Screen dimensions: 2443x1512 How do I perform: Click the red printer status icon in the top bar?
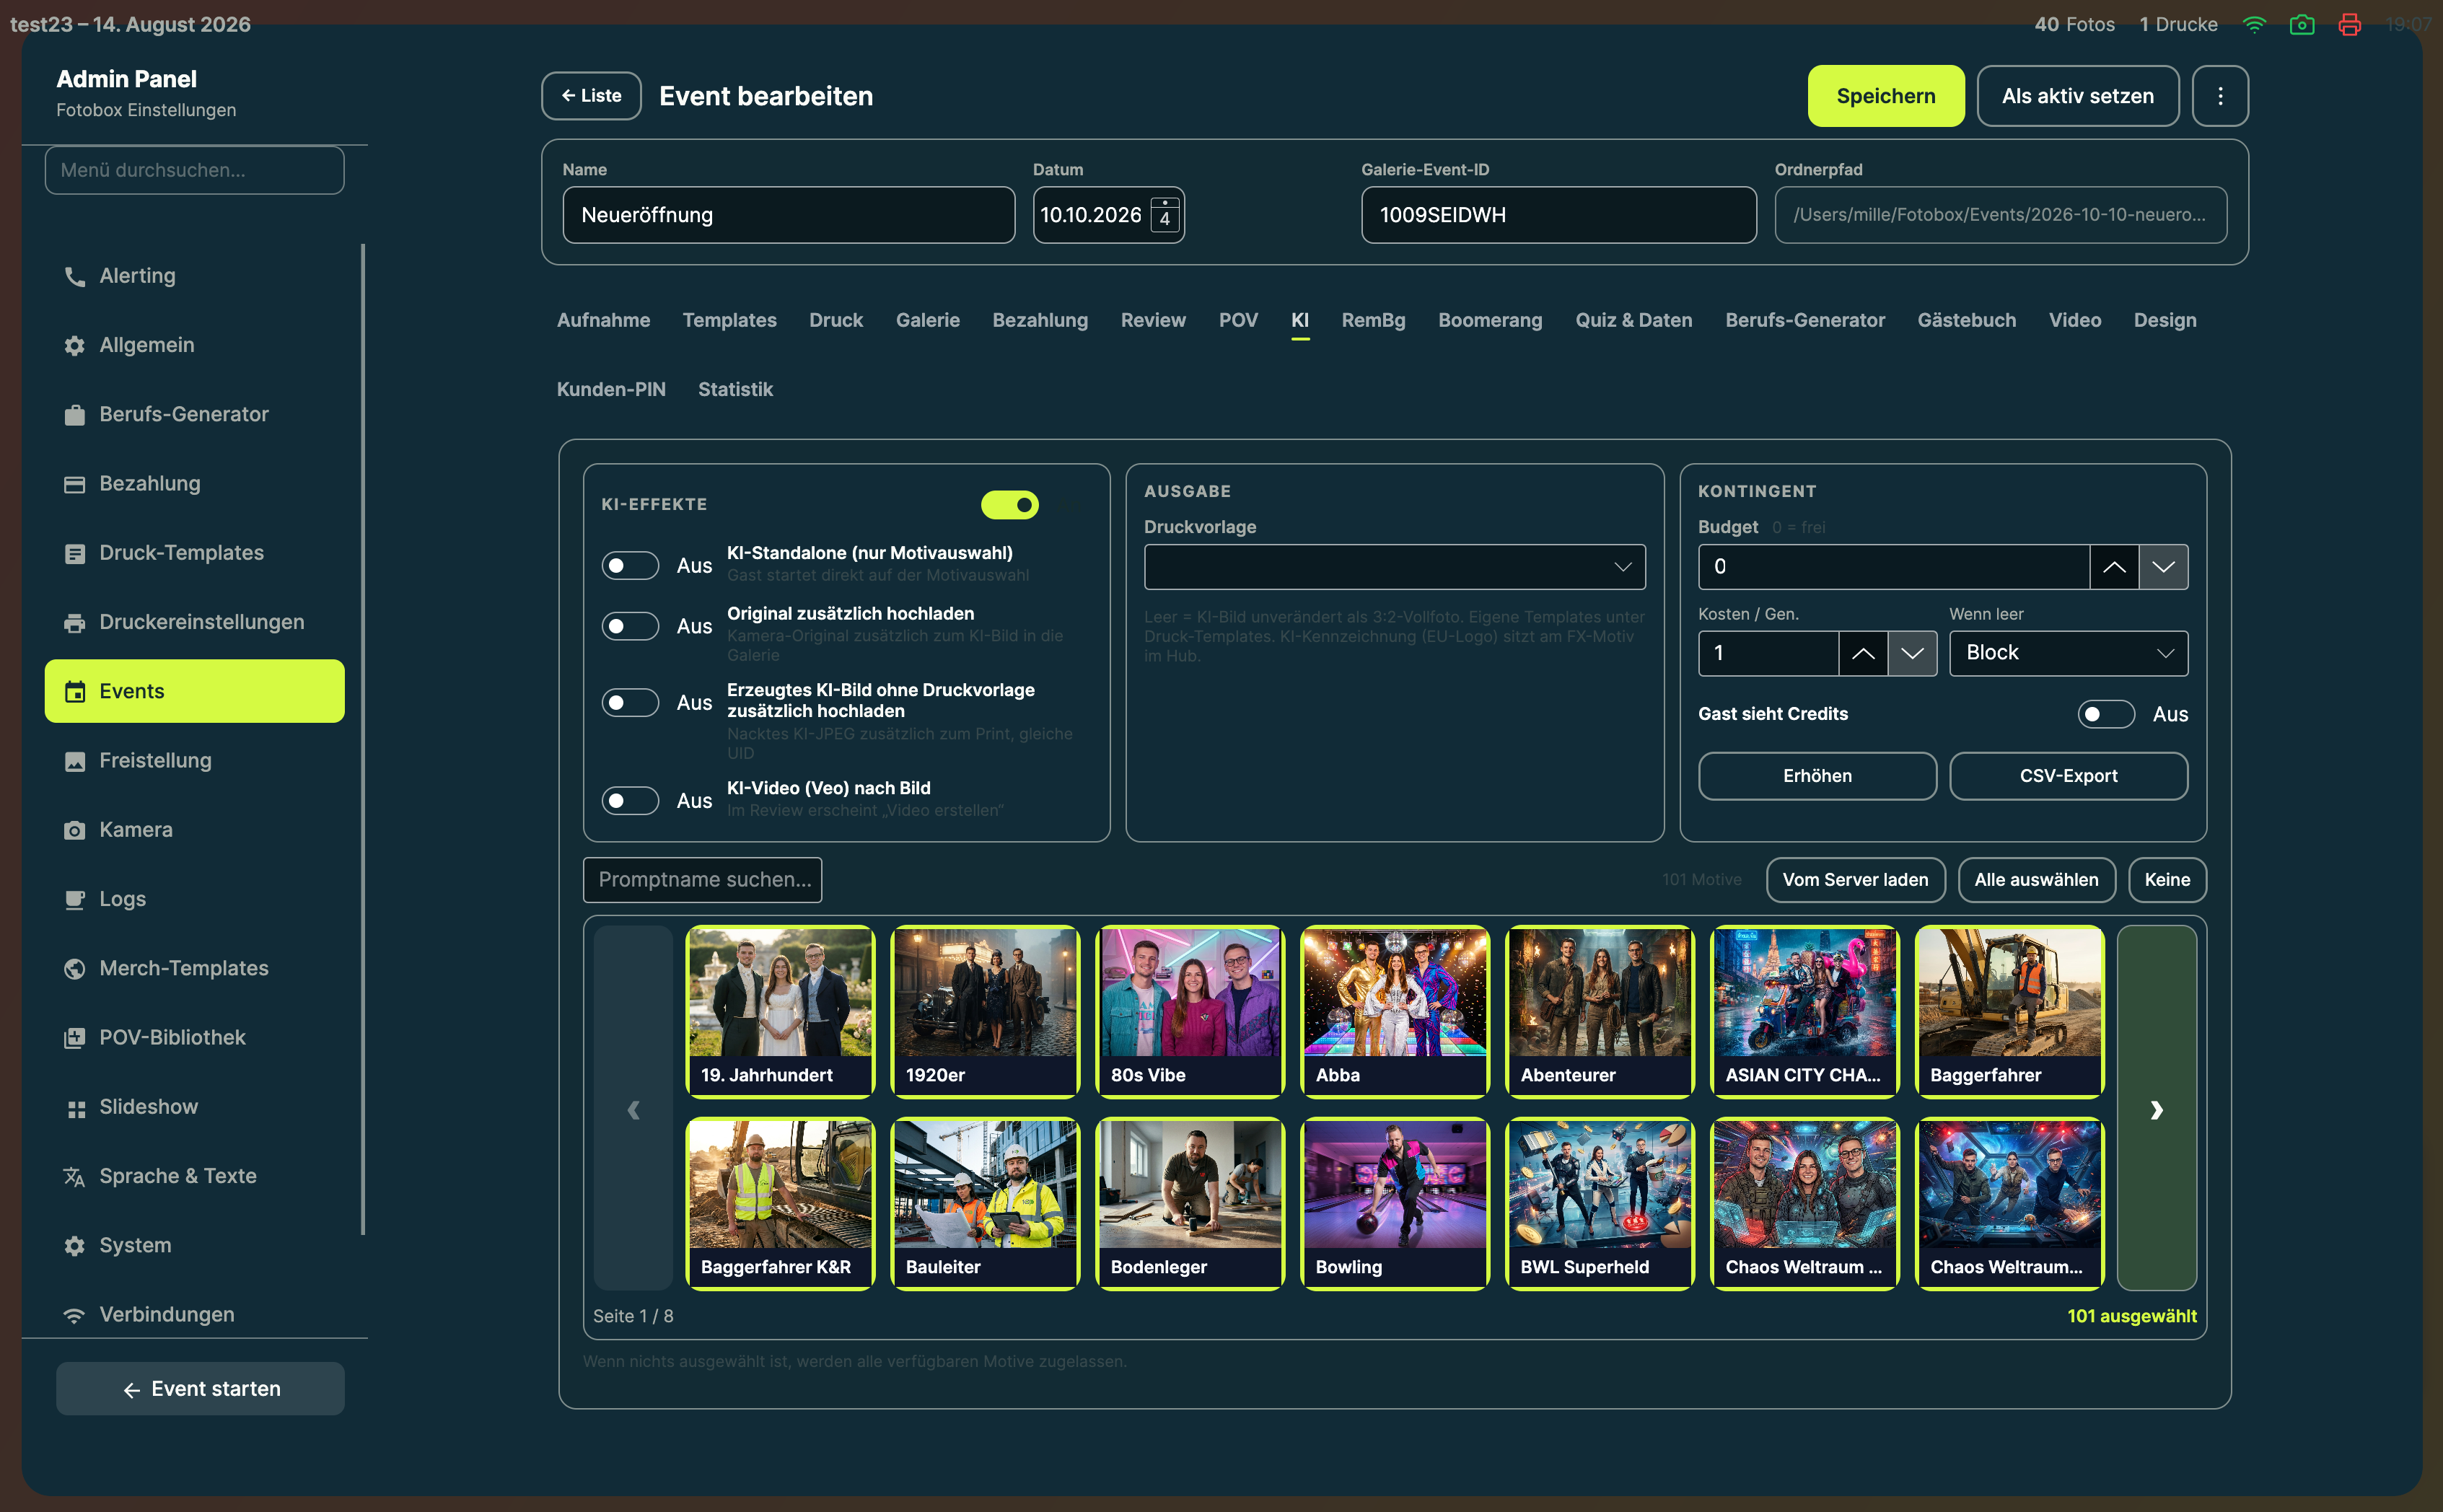click(2349, 24)
